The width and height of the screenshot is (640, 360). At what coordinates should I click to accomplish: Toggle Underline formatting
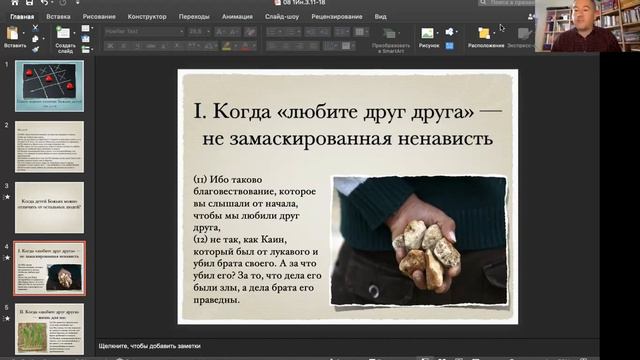point(137,46)
